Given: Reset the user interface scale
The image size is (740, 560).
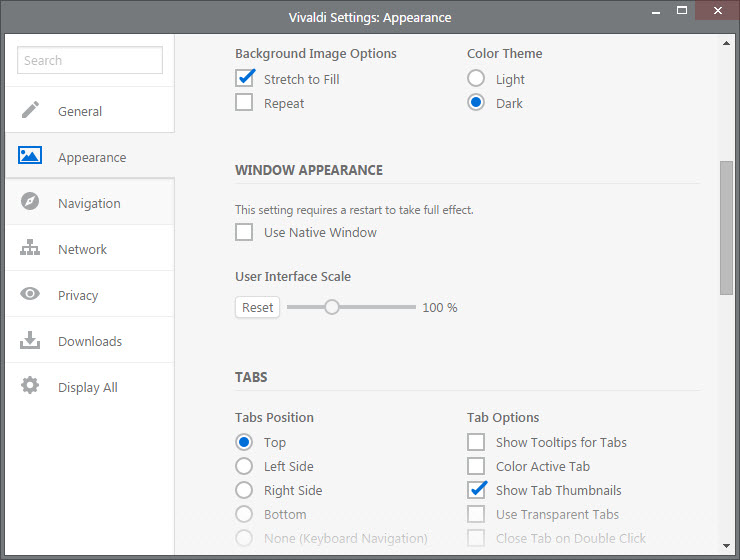Looking at the screenshot, I should click(x=258, y=307).
